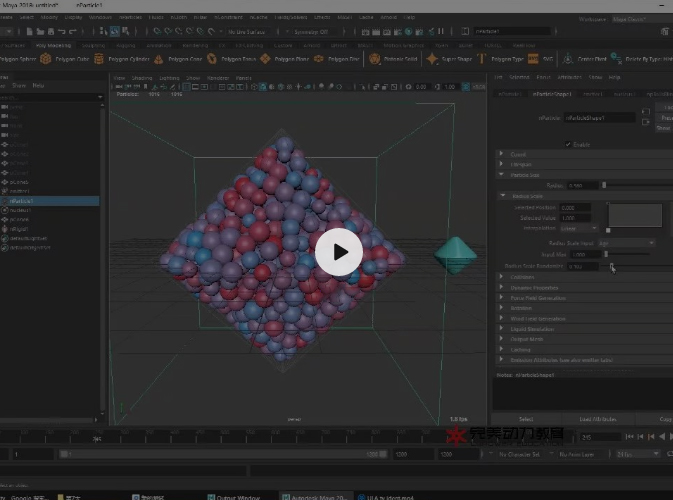The height and width of the screenshot is (500, 673).
Task: Open the Interpolation dropdown
Action: pyautogui.click(x=580, y=227)
